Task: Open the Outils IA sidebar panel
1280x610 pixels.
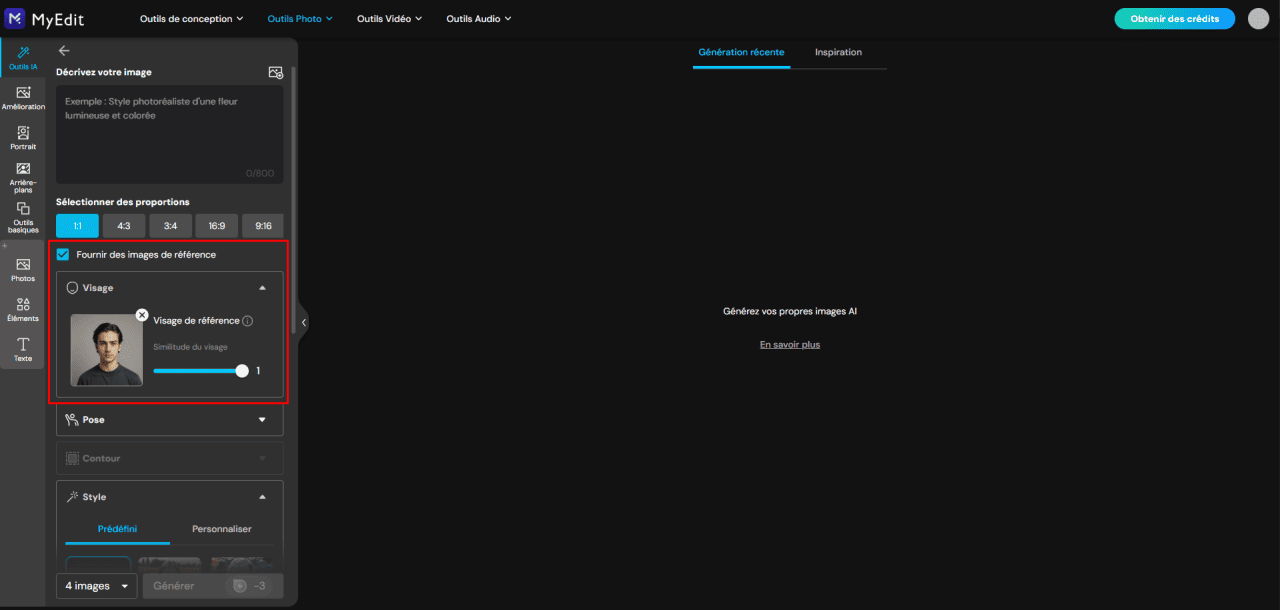Action: point(23,57)
